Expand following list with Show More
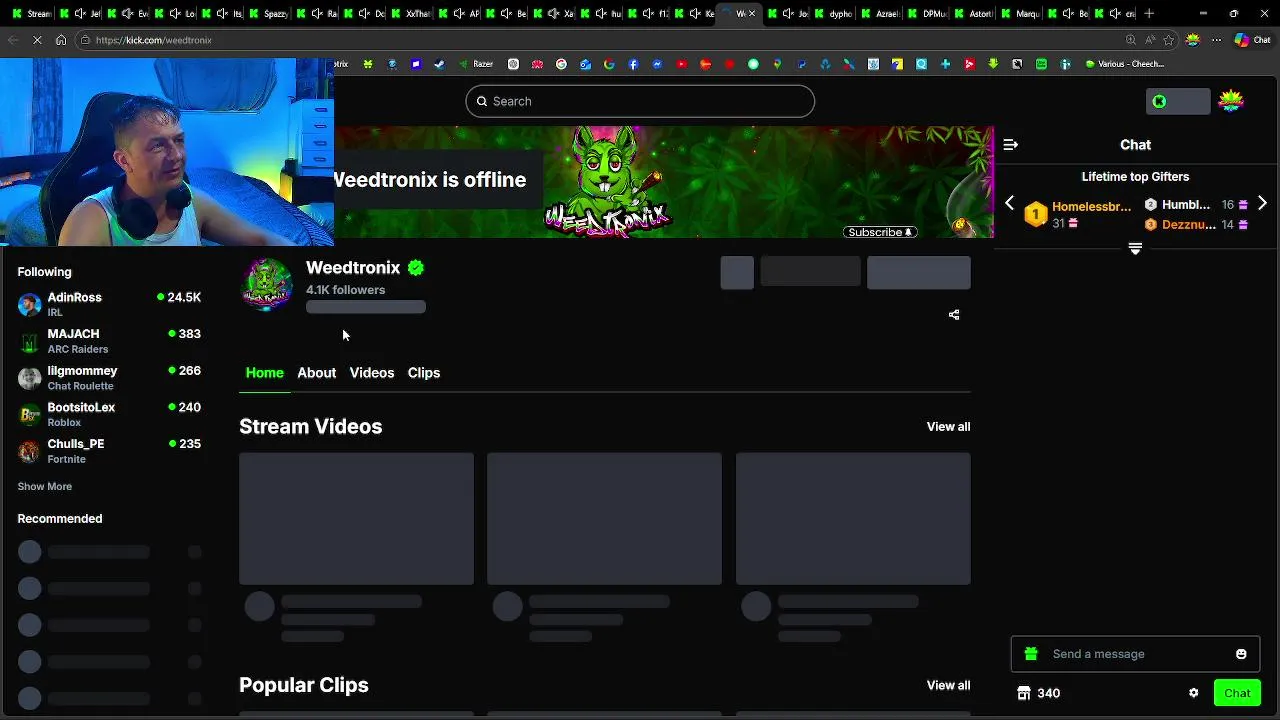 (x=44, y=486)
